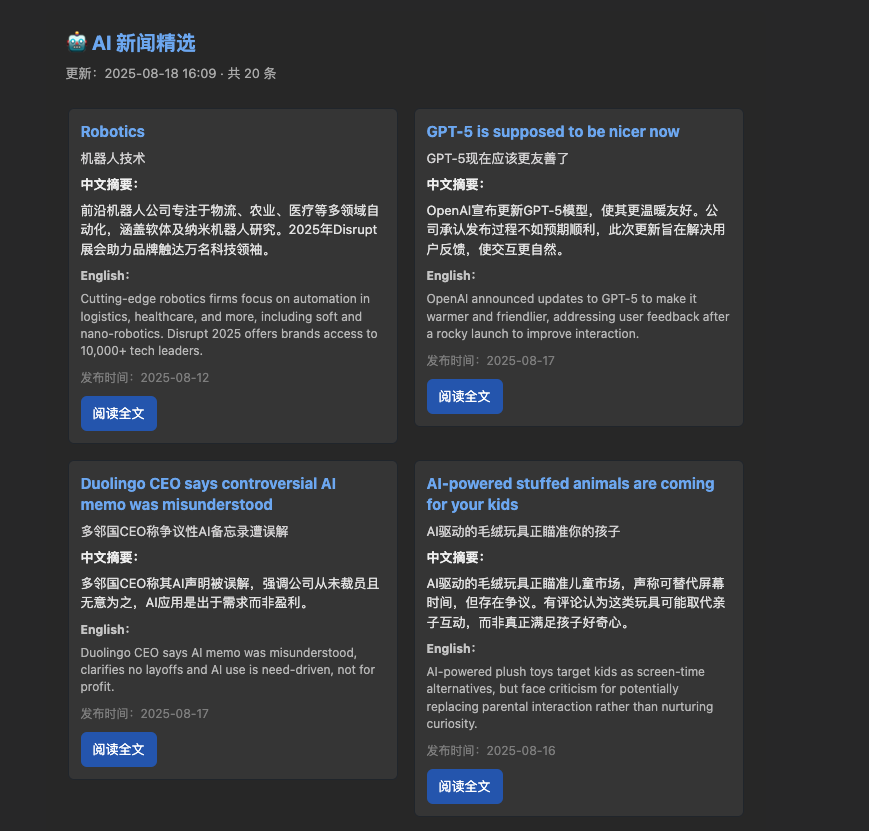Click publish date '2025-08-17' in GPT-5 card

point(520,361)
